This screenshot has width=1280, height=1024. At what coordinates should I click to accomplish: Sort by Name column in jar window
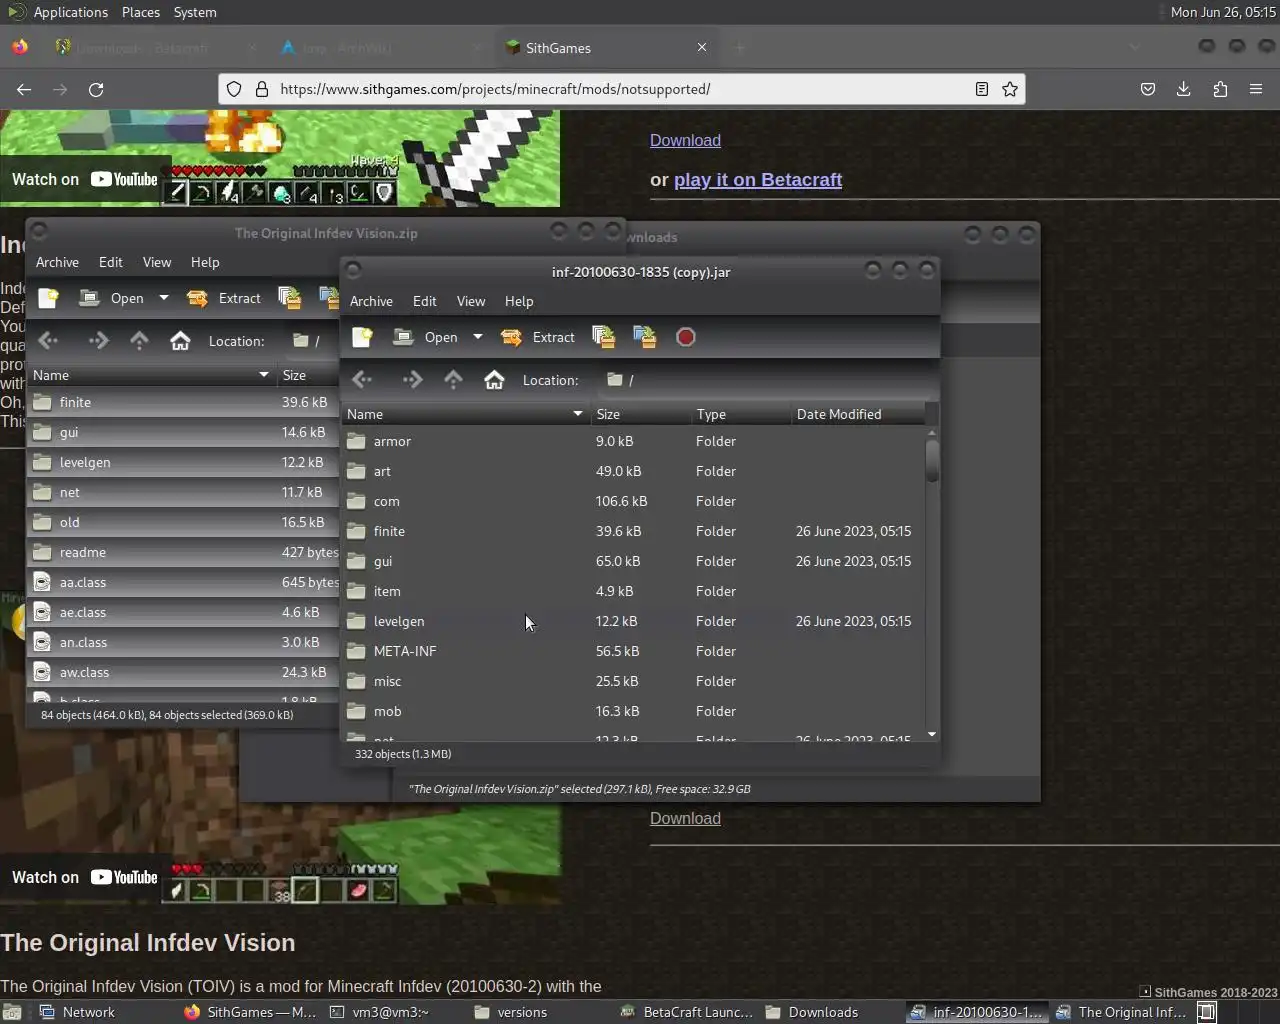pyautogui.click(x=466, y=414)
